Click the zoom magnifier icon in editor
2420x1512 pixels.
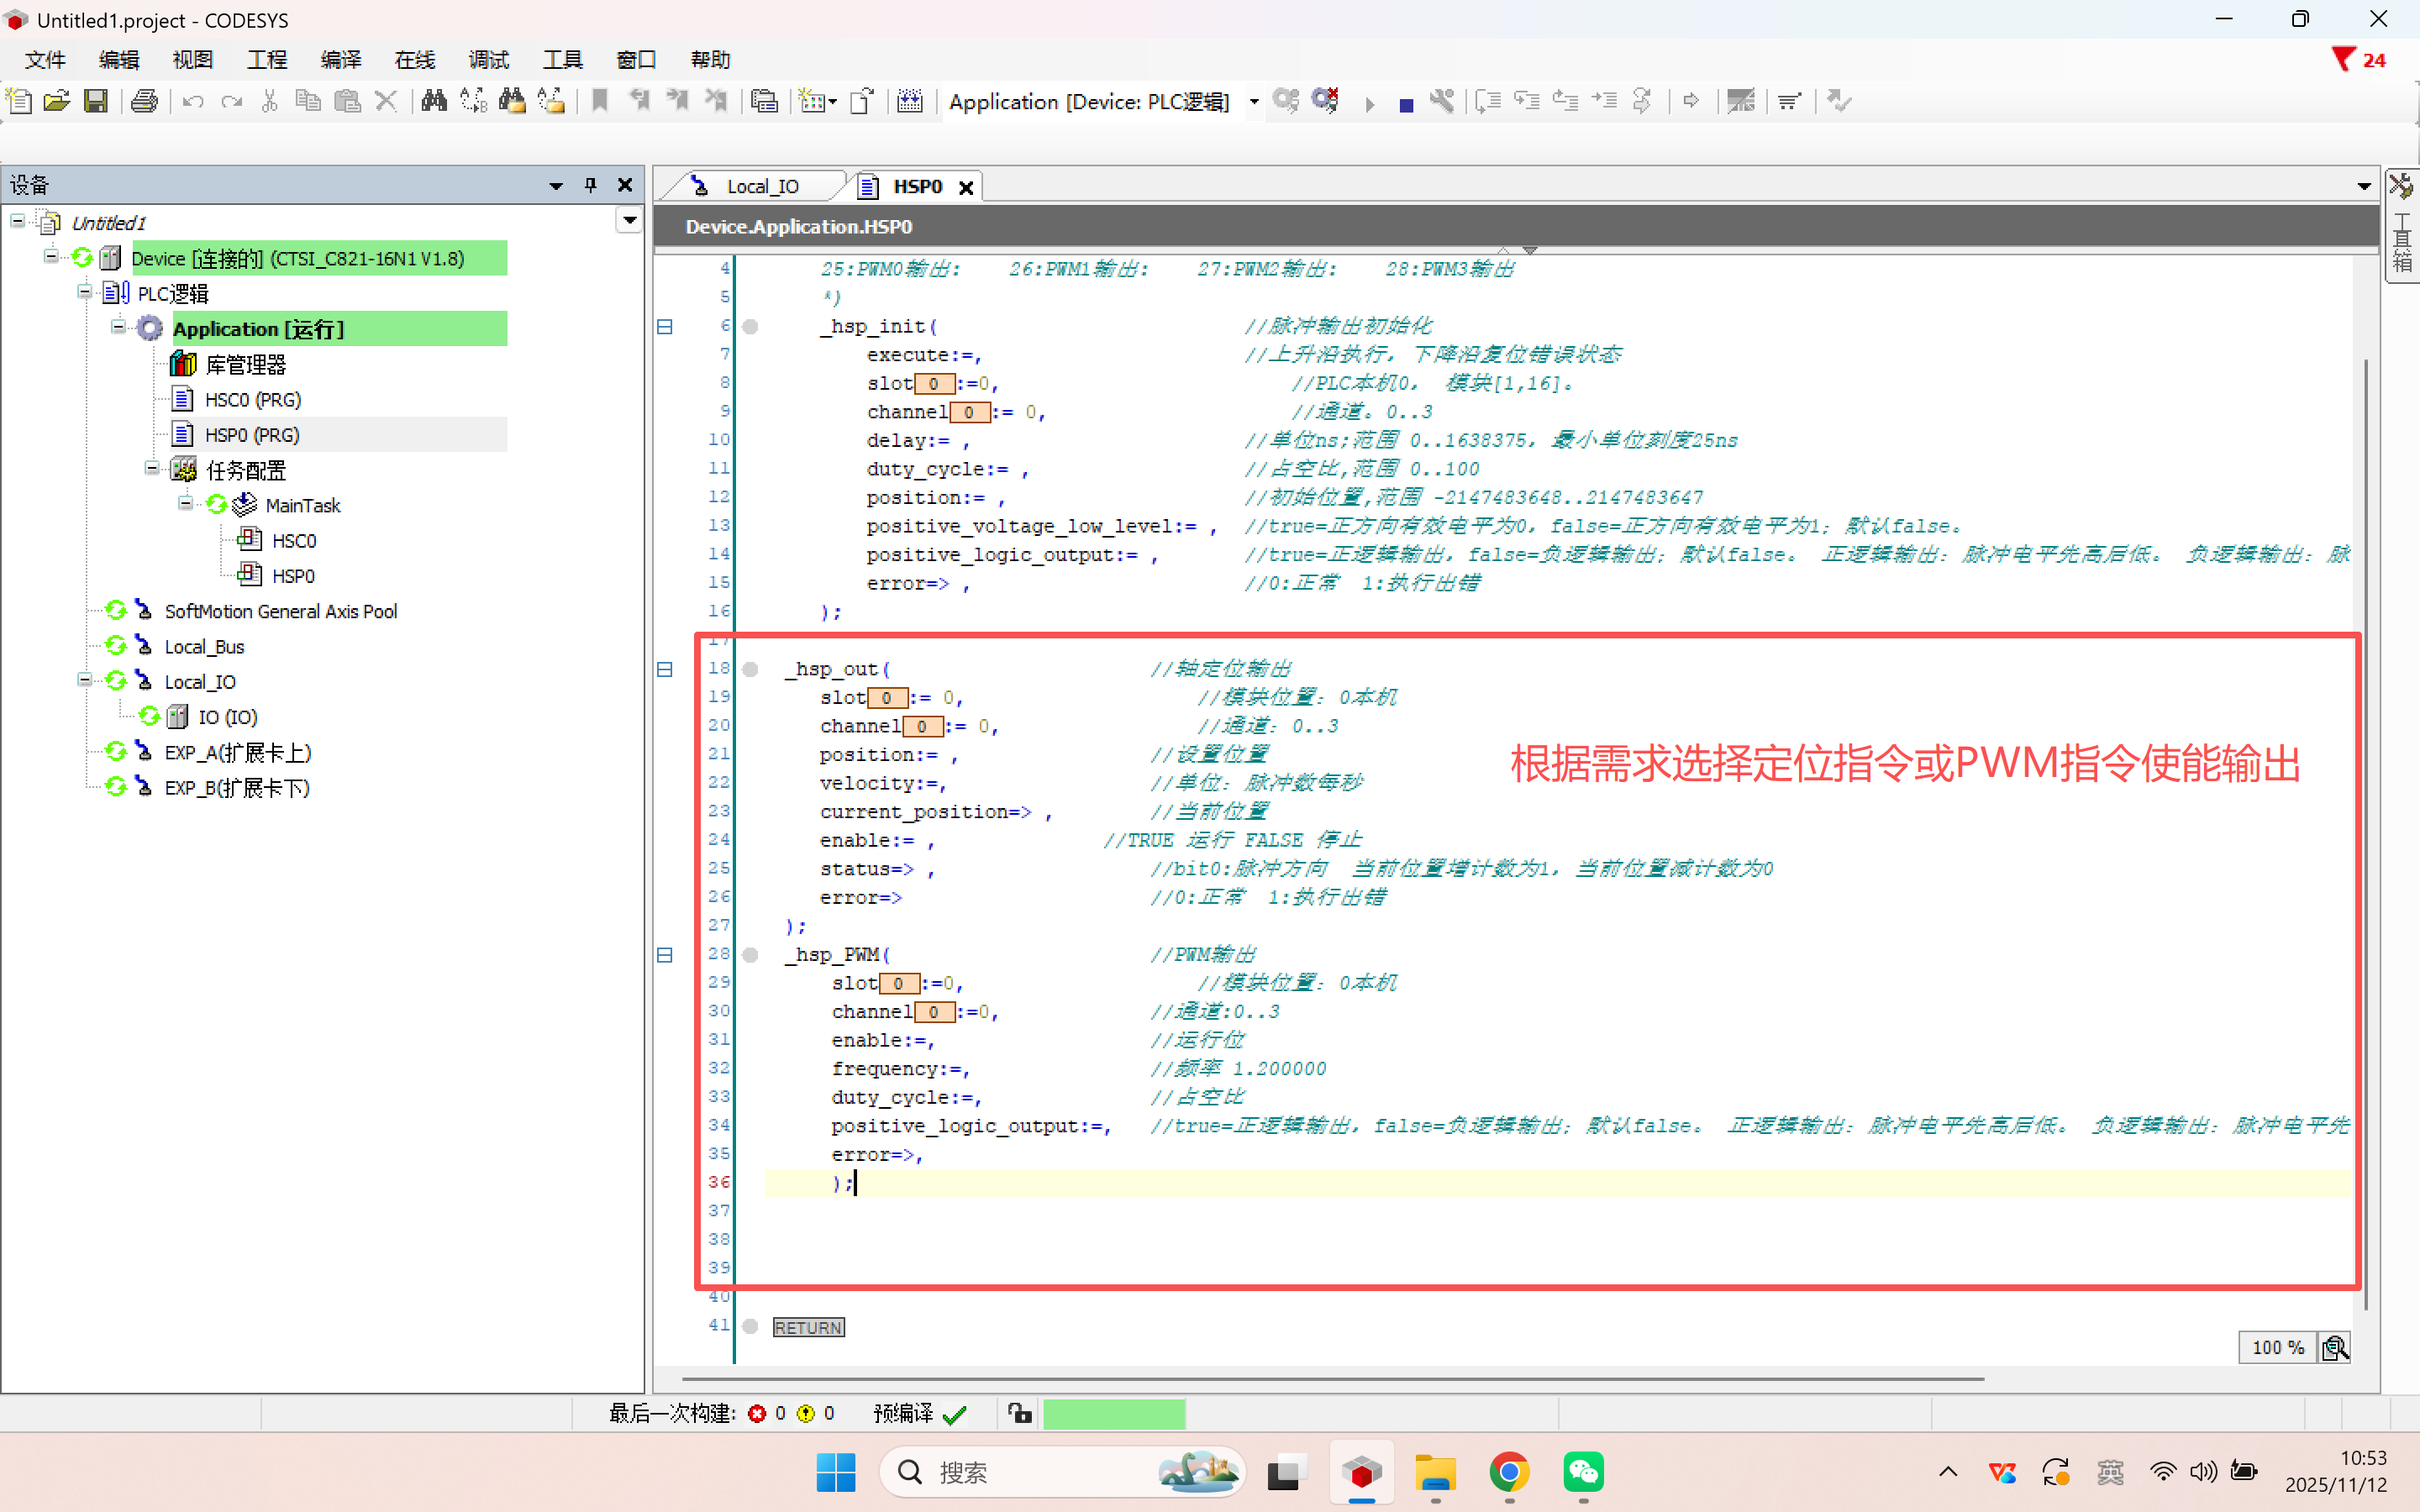2335,1348
